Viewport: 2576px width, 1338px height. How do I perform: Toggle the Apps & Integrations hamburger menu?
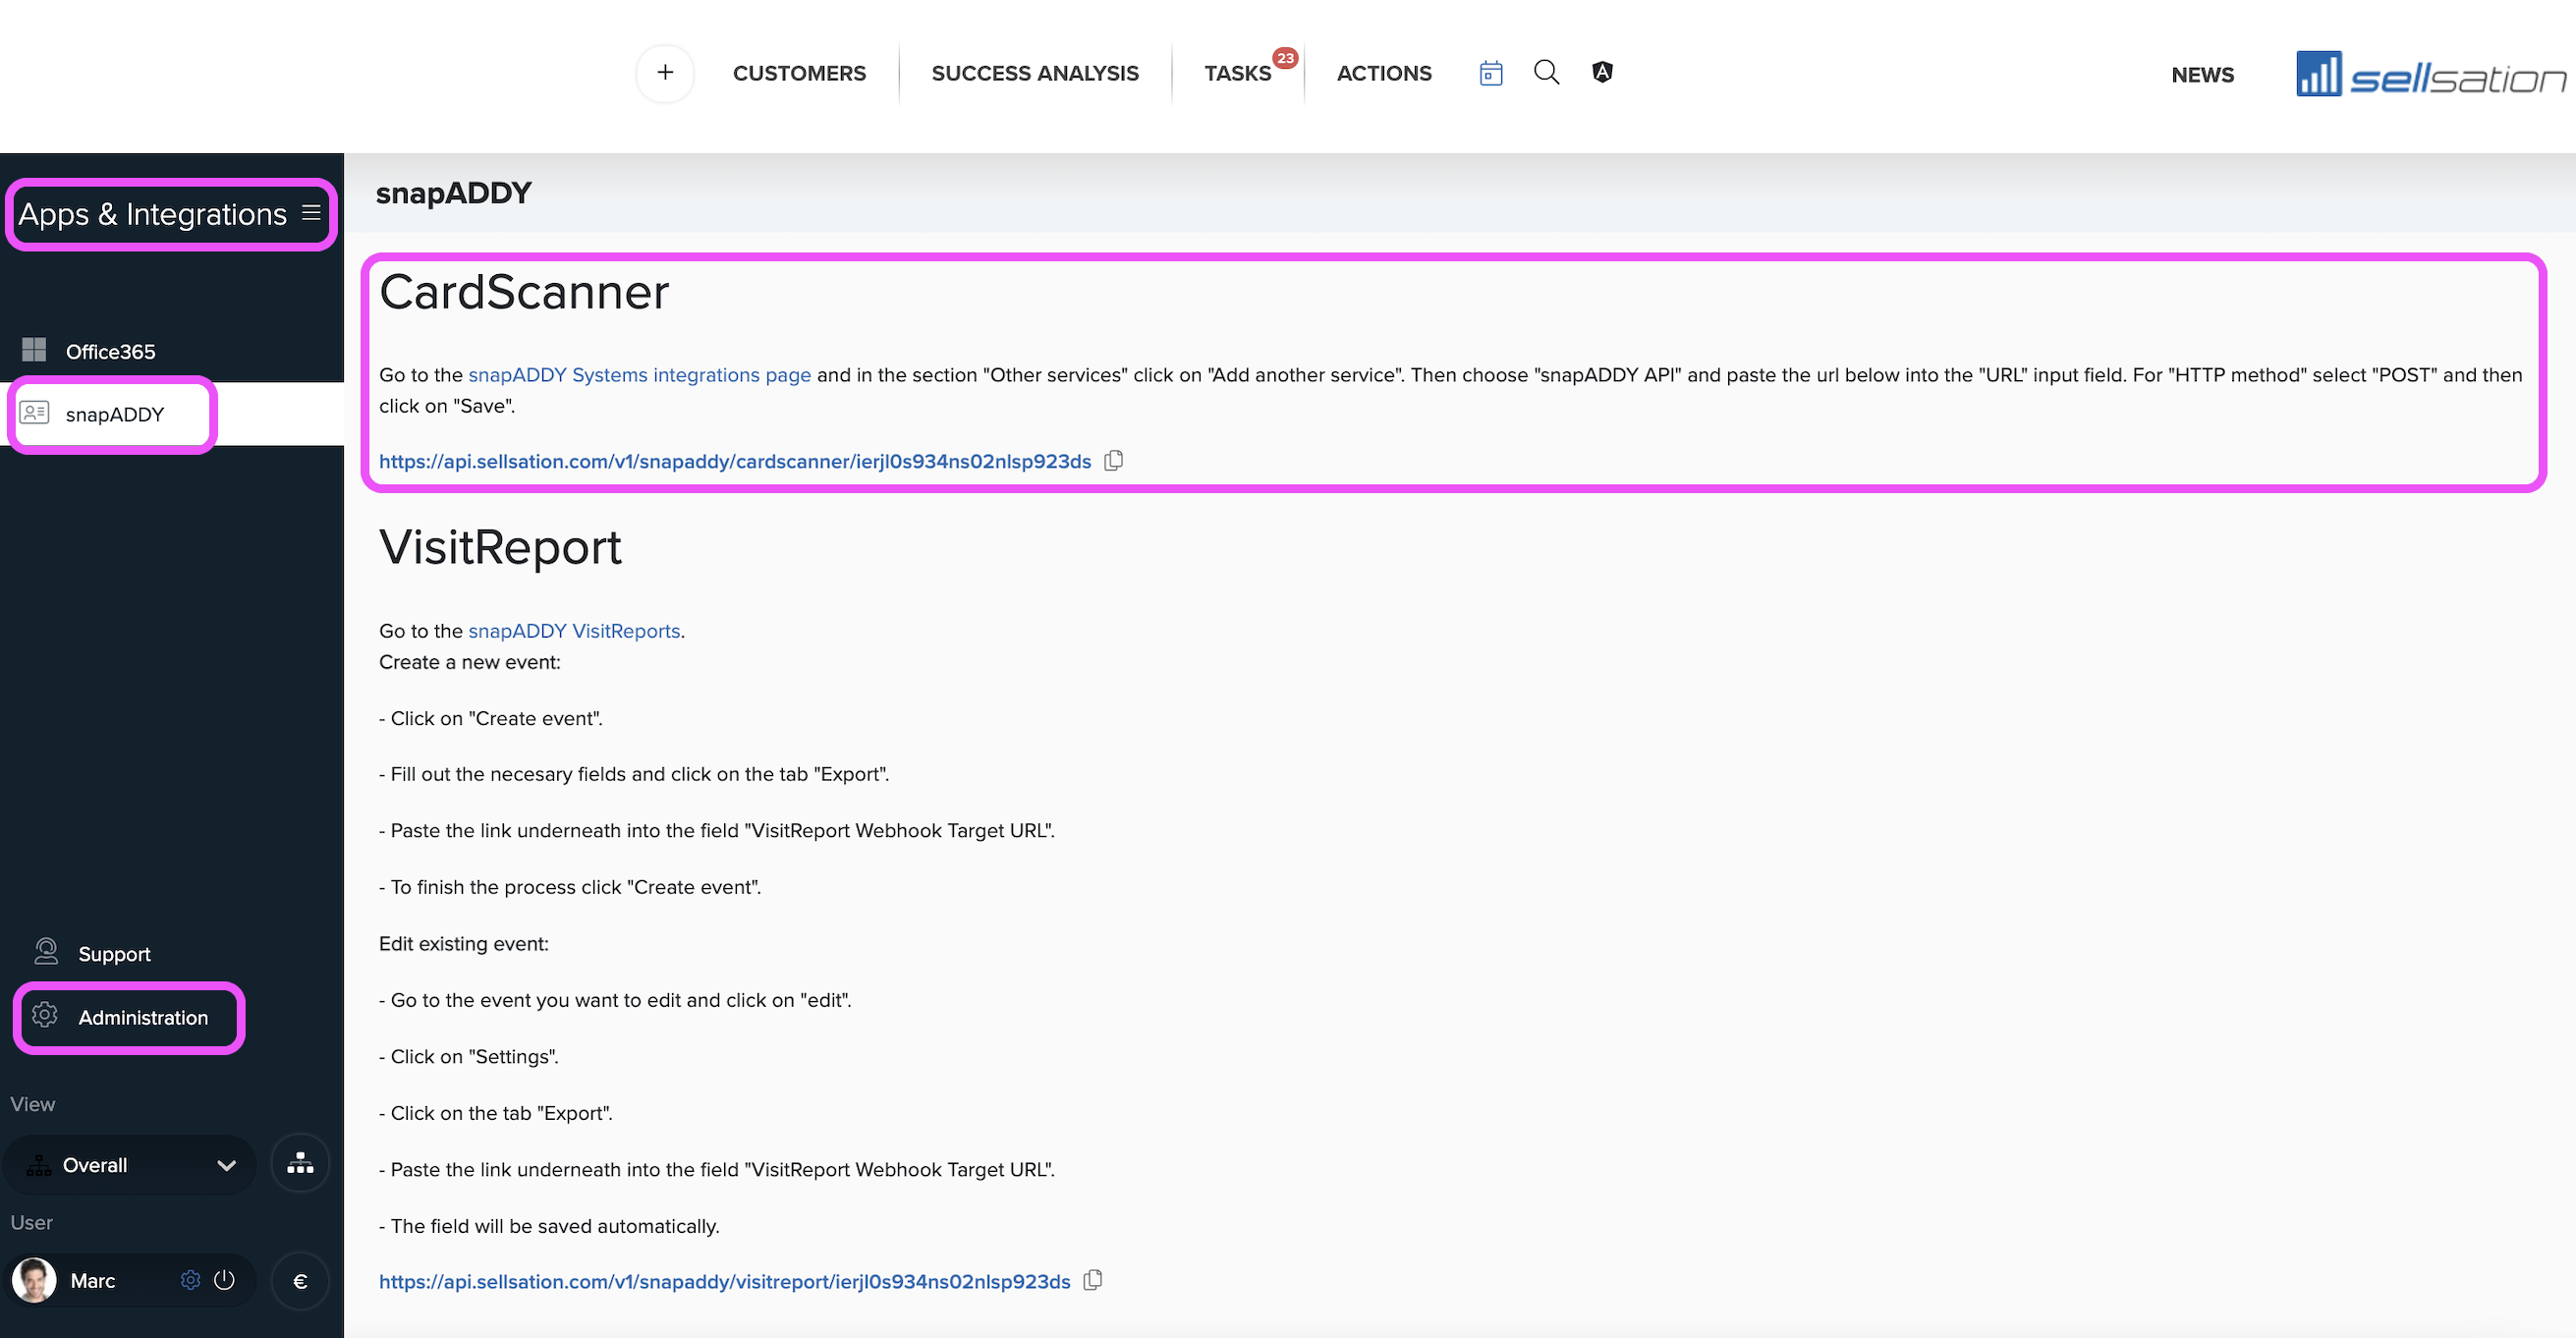(x=312, y=213)
